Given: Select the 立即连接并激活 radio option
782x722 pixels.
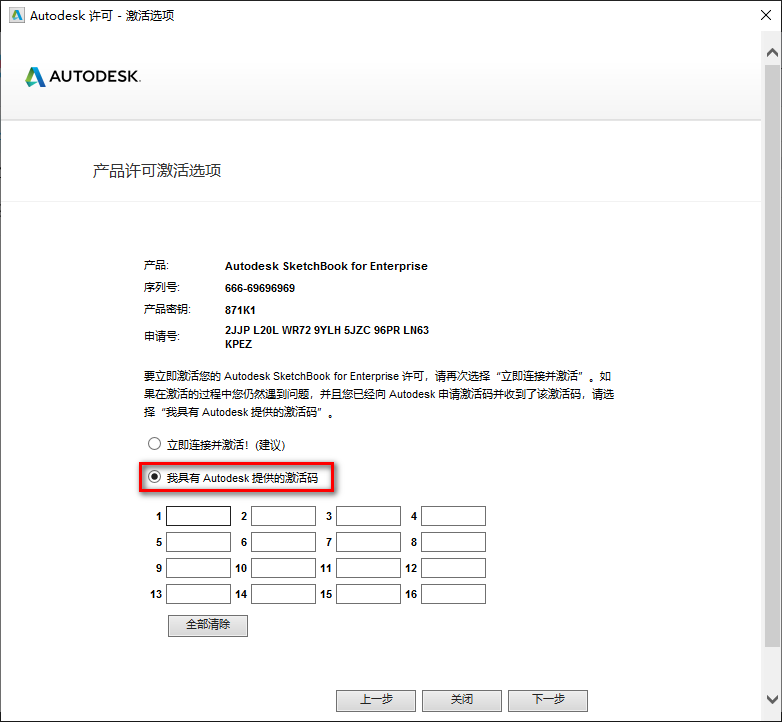Looking at the screenshot, I should click(154, 444).
